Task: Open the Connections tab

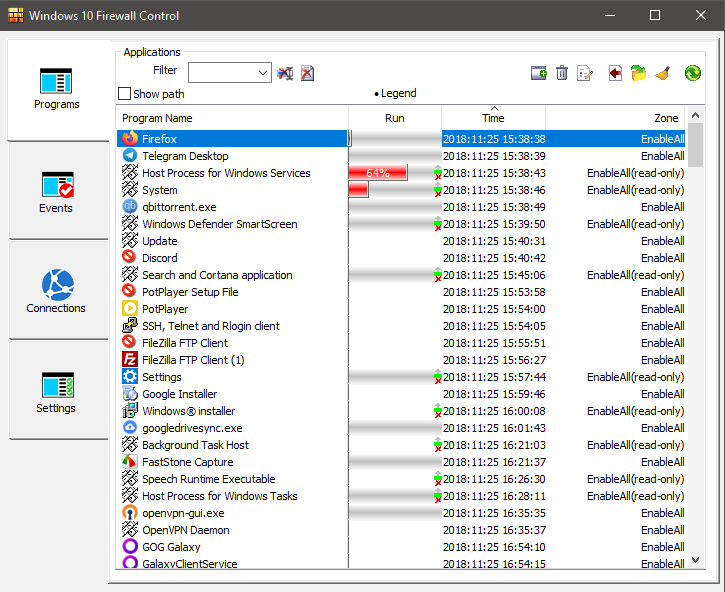Action: pos(56,291)
